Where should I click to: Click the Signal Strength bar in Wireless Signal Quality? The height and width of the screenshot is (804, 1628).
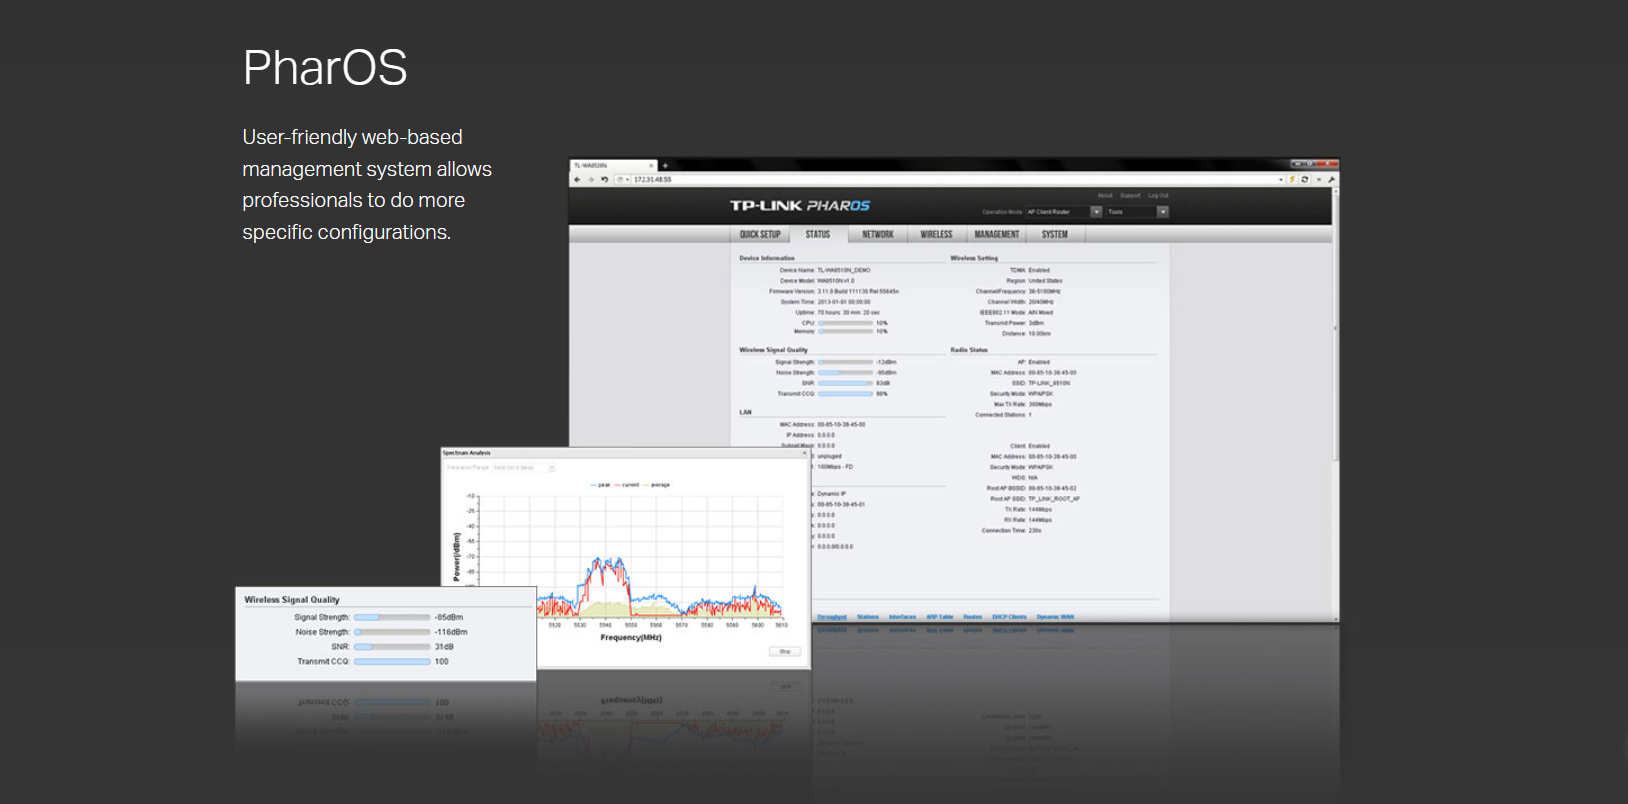392,618
